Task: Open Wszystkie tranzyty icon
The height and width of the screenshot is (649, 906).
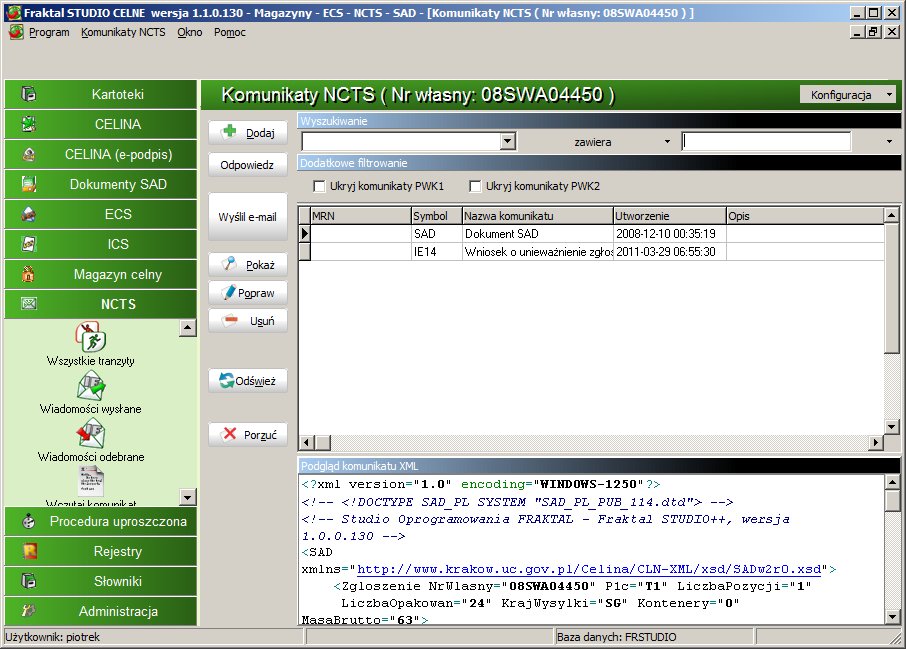Action: [90, 337]
